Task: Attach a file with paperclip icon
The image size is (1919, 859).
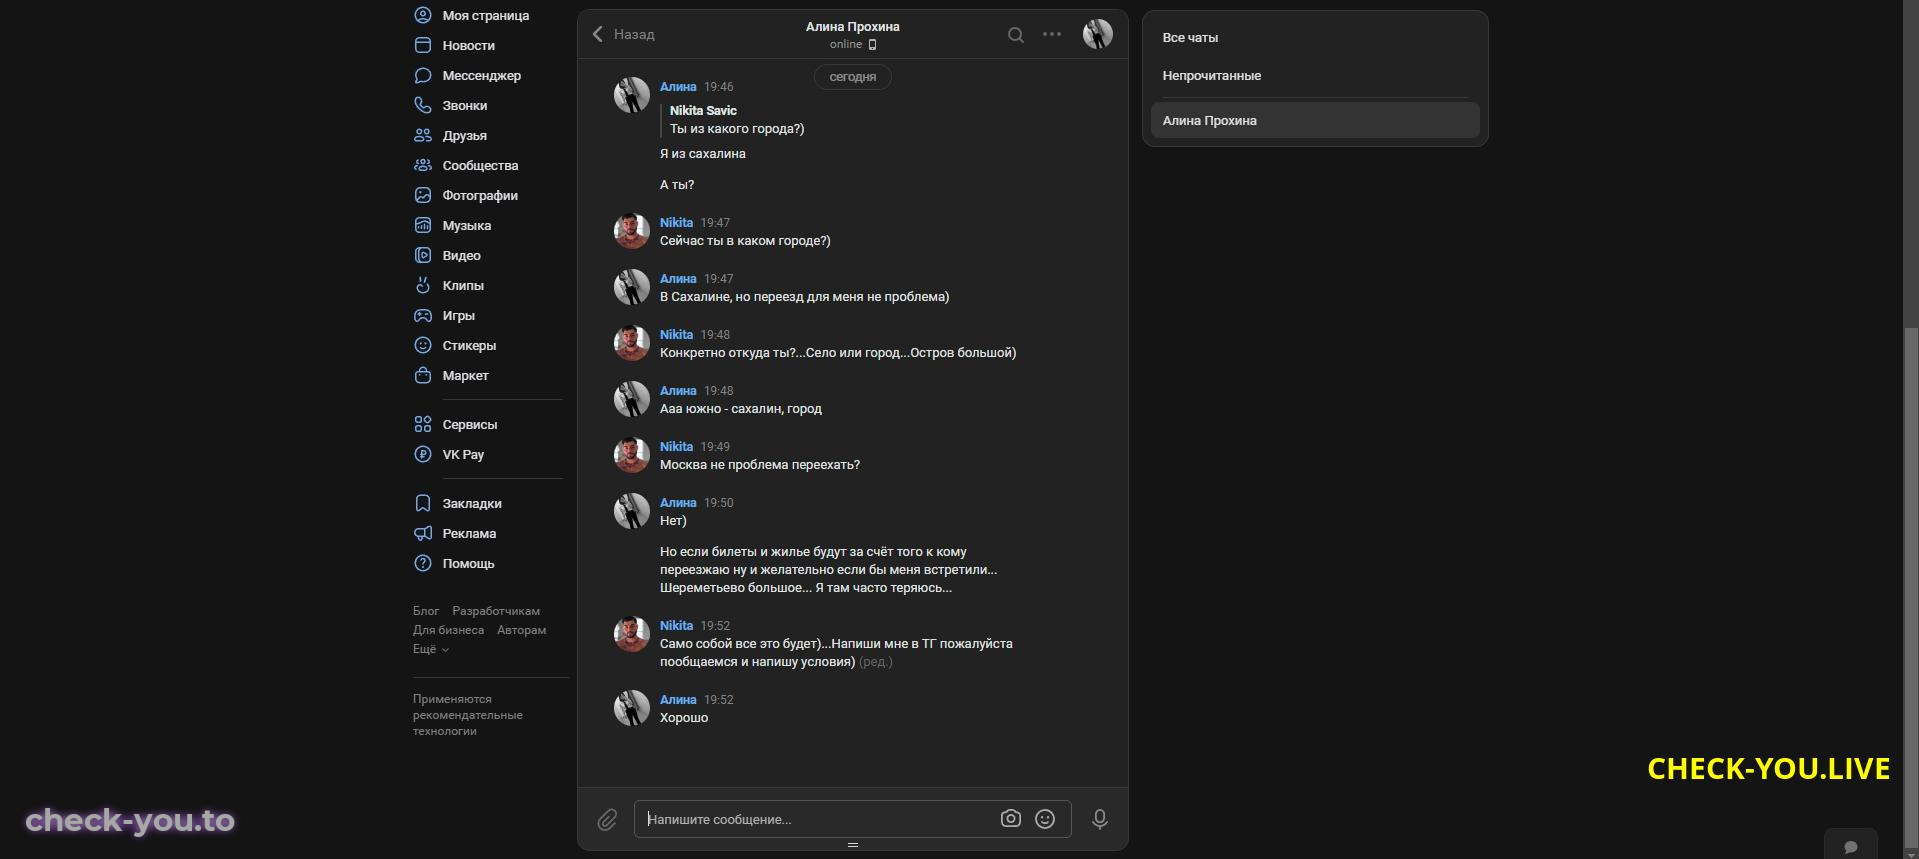Action: coord(608,820)
